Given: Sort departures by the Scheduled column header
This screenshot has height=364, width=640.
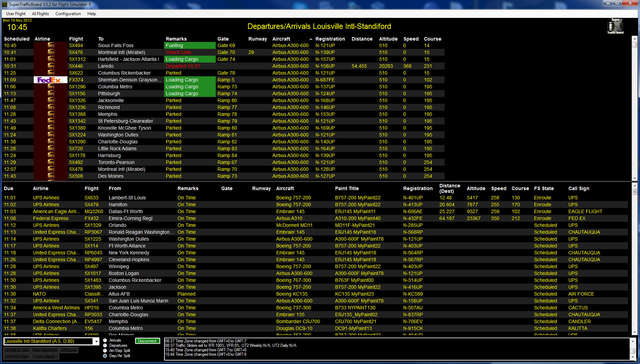Looking at the screenshot, I should pyautogui.click(x=17, y=39).
